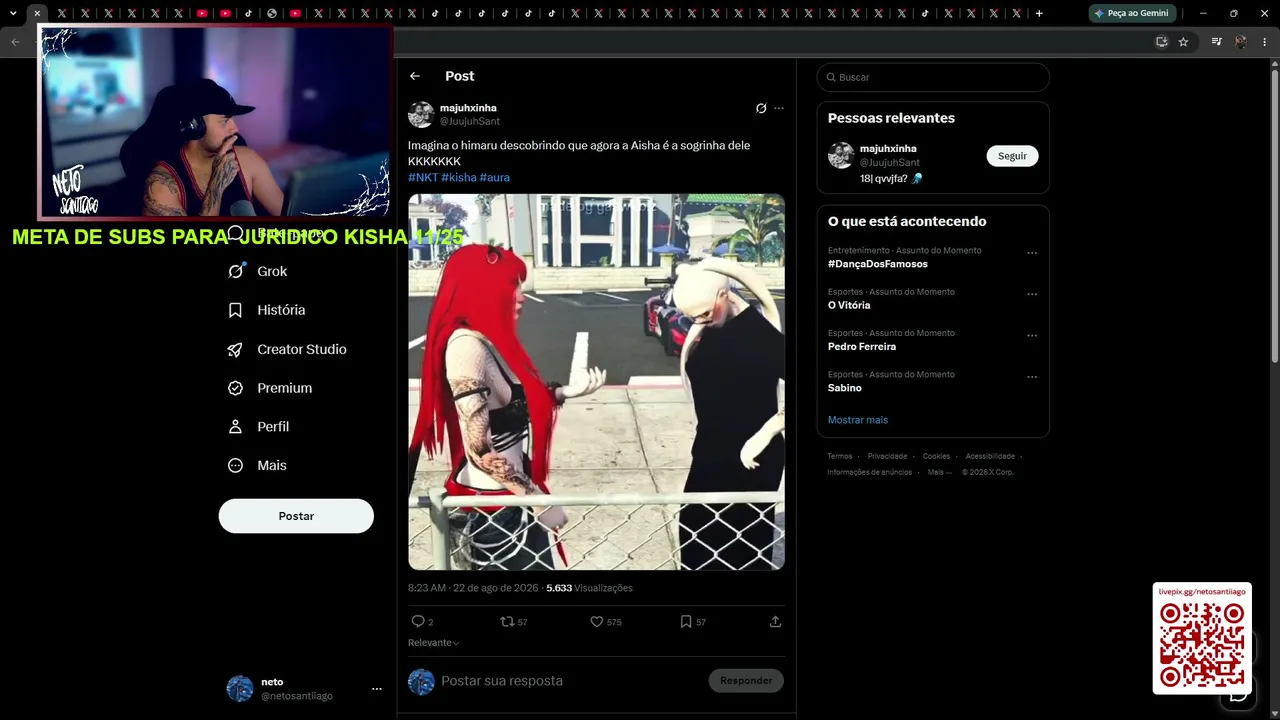Image resolution: width=1280 pixels, height=720 pixels.
Task: Click Seguir to follow majuhxinha
Action: 1012,156
